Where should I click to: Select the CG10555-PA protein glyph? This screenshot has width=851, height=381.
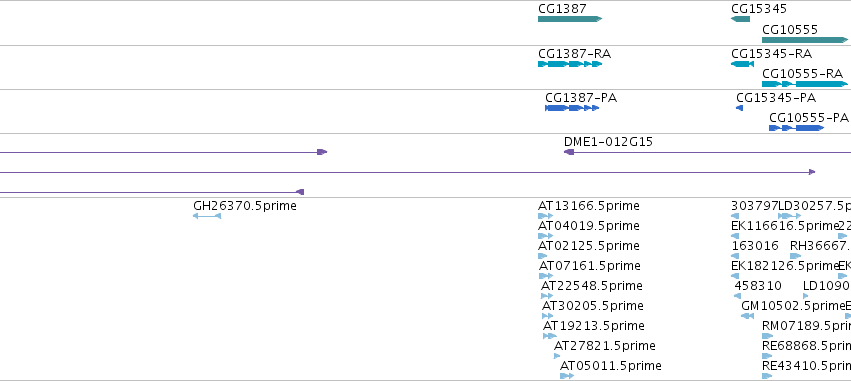[797, 128]
